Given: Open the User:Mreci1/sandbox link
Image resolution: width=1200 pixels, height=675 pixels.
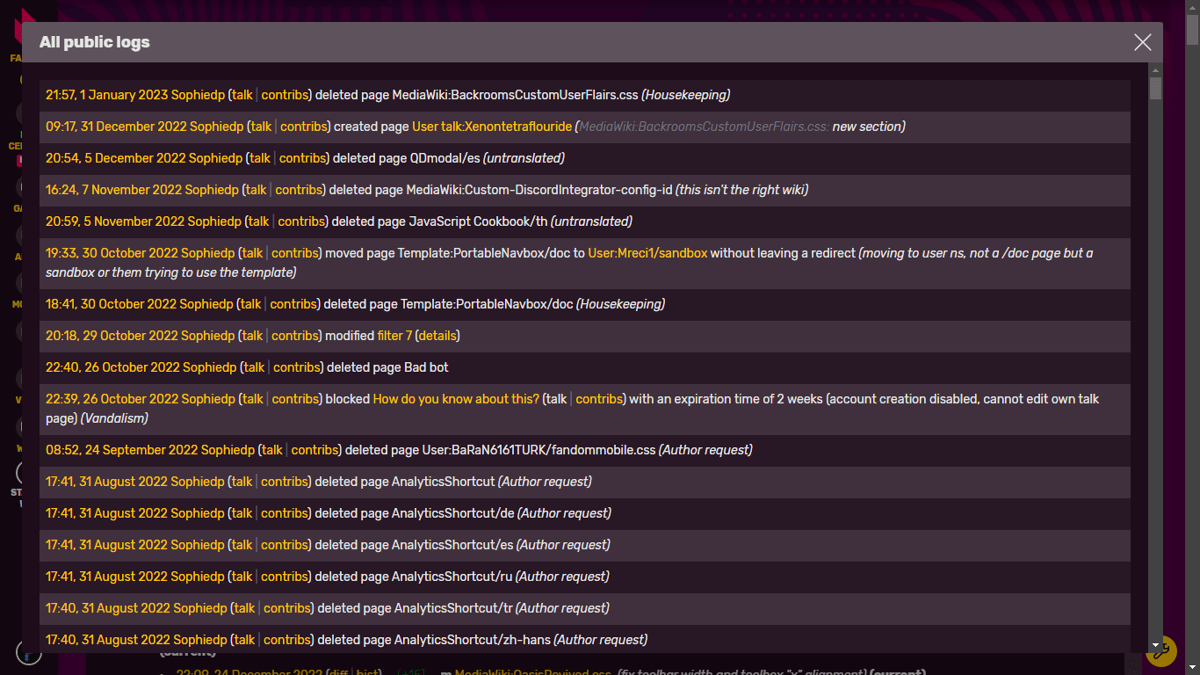Looking at the screenshot, I should click(x=646, y=252).
